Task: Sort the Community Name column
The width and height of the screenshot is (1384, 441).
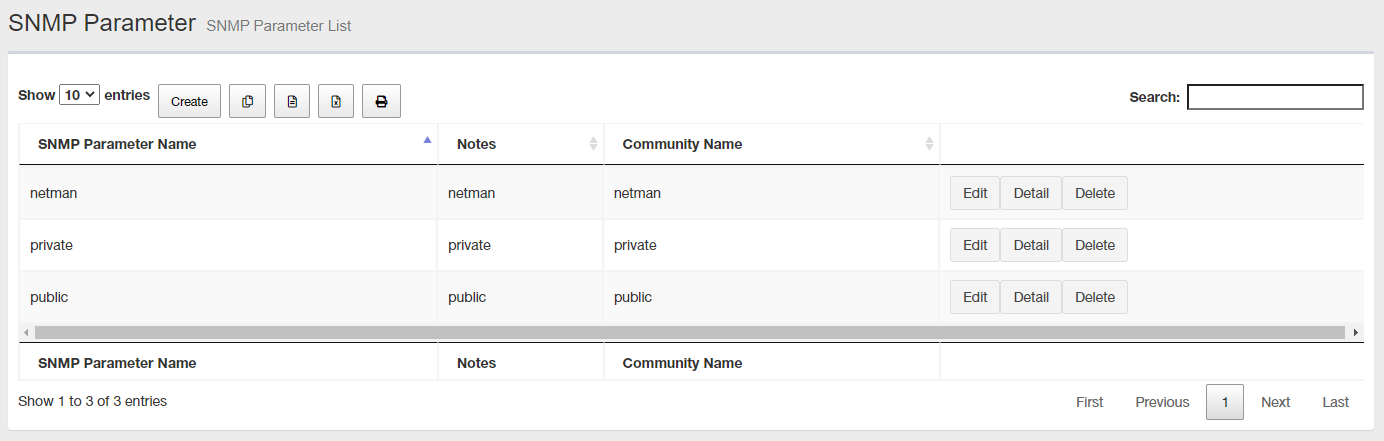Action: pyautogui.click(x=929, y=144)
